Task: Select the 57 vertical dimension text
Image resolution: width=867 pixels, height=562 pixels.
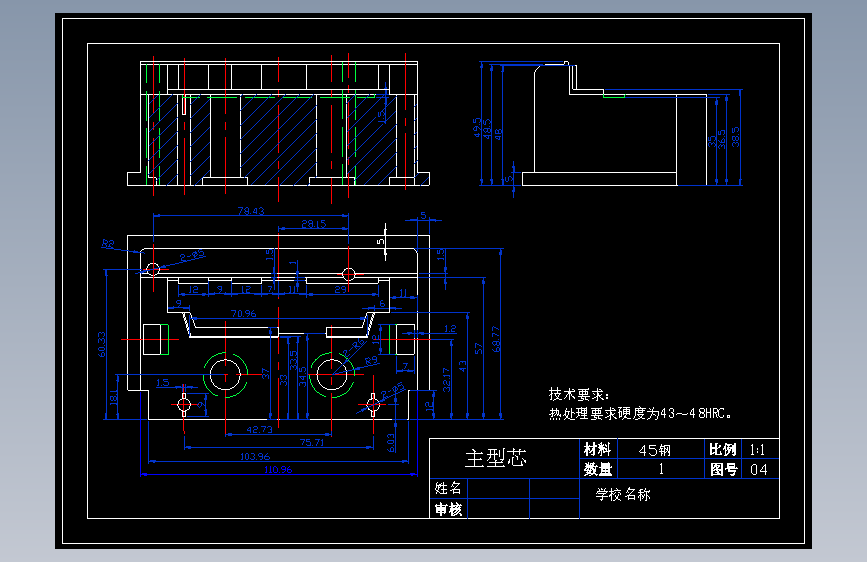Action: [x=478, y=348]
